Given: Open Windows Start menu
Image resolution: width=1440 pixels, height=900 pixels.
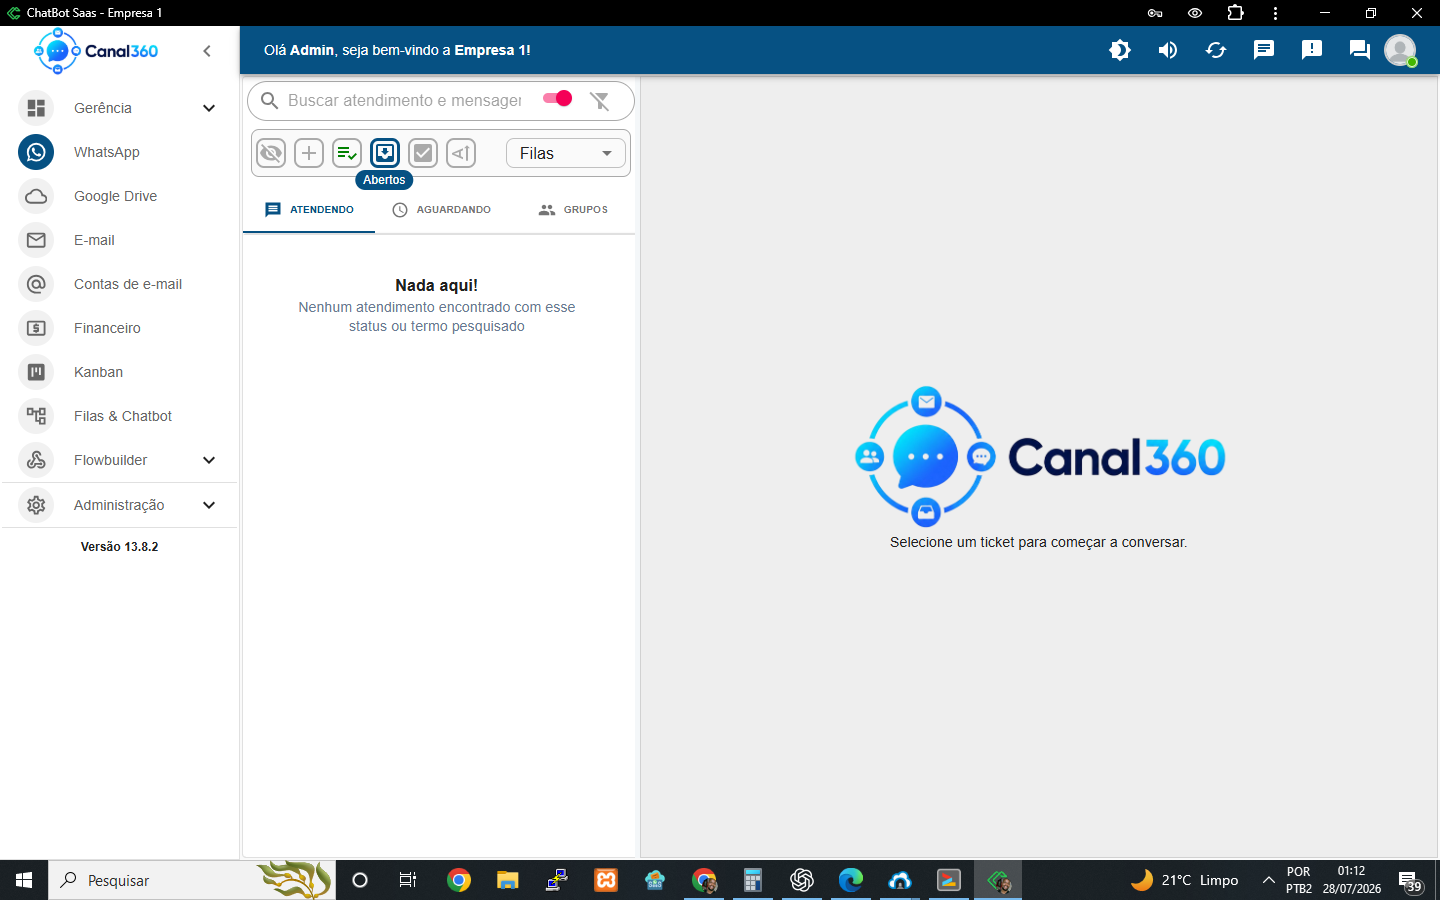Looking at the screenshot, I should (x=24, y=880).
